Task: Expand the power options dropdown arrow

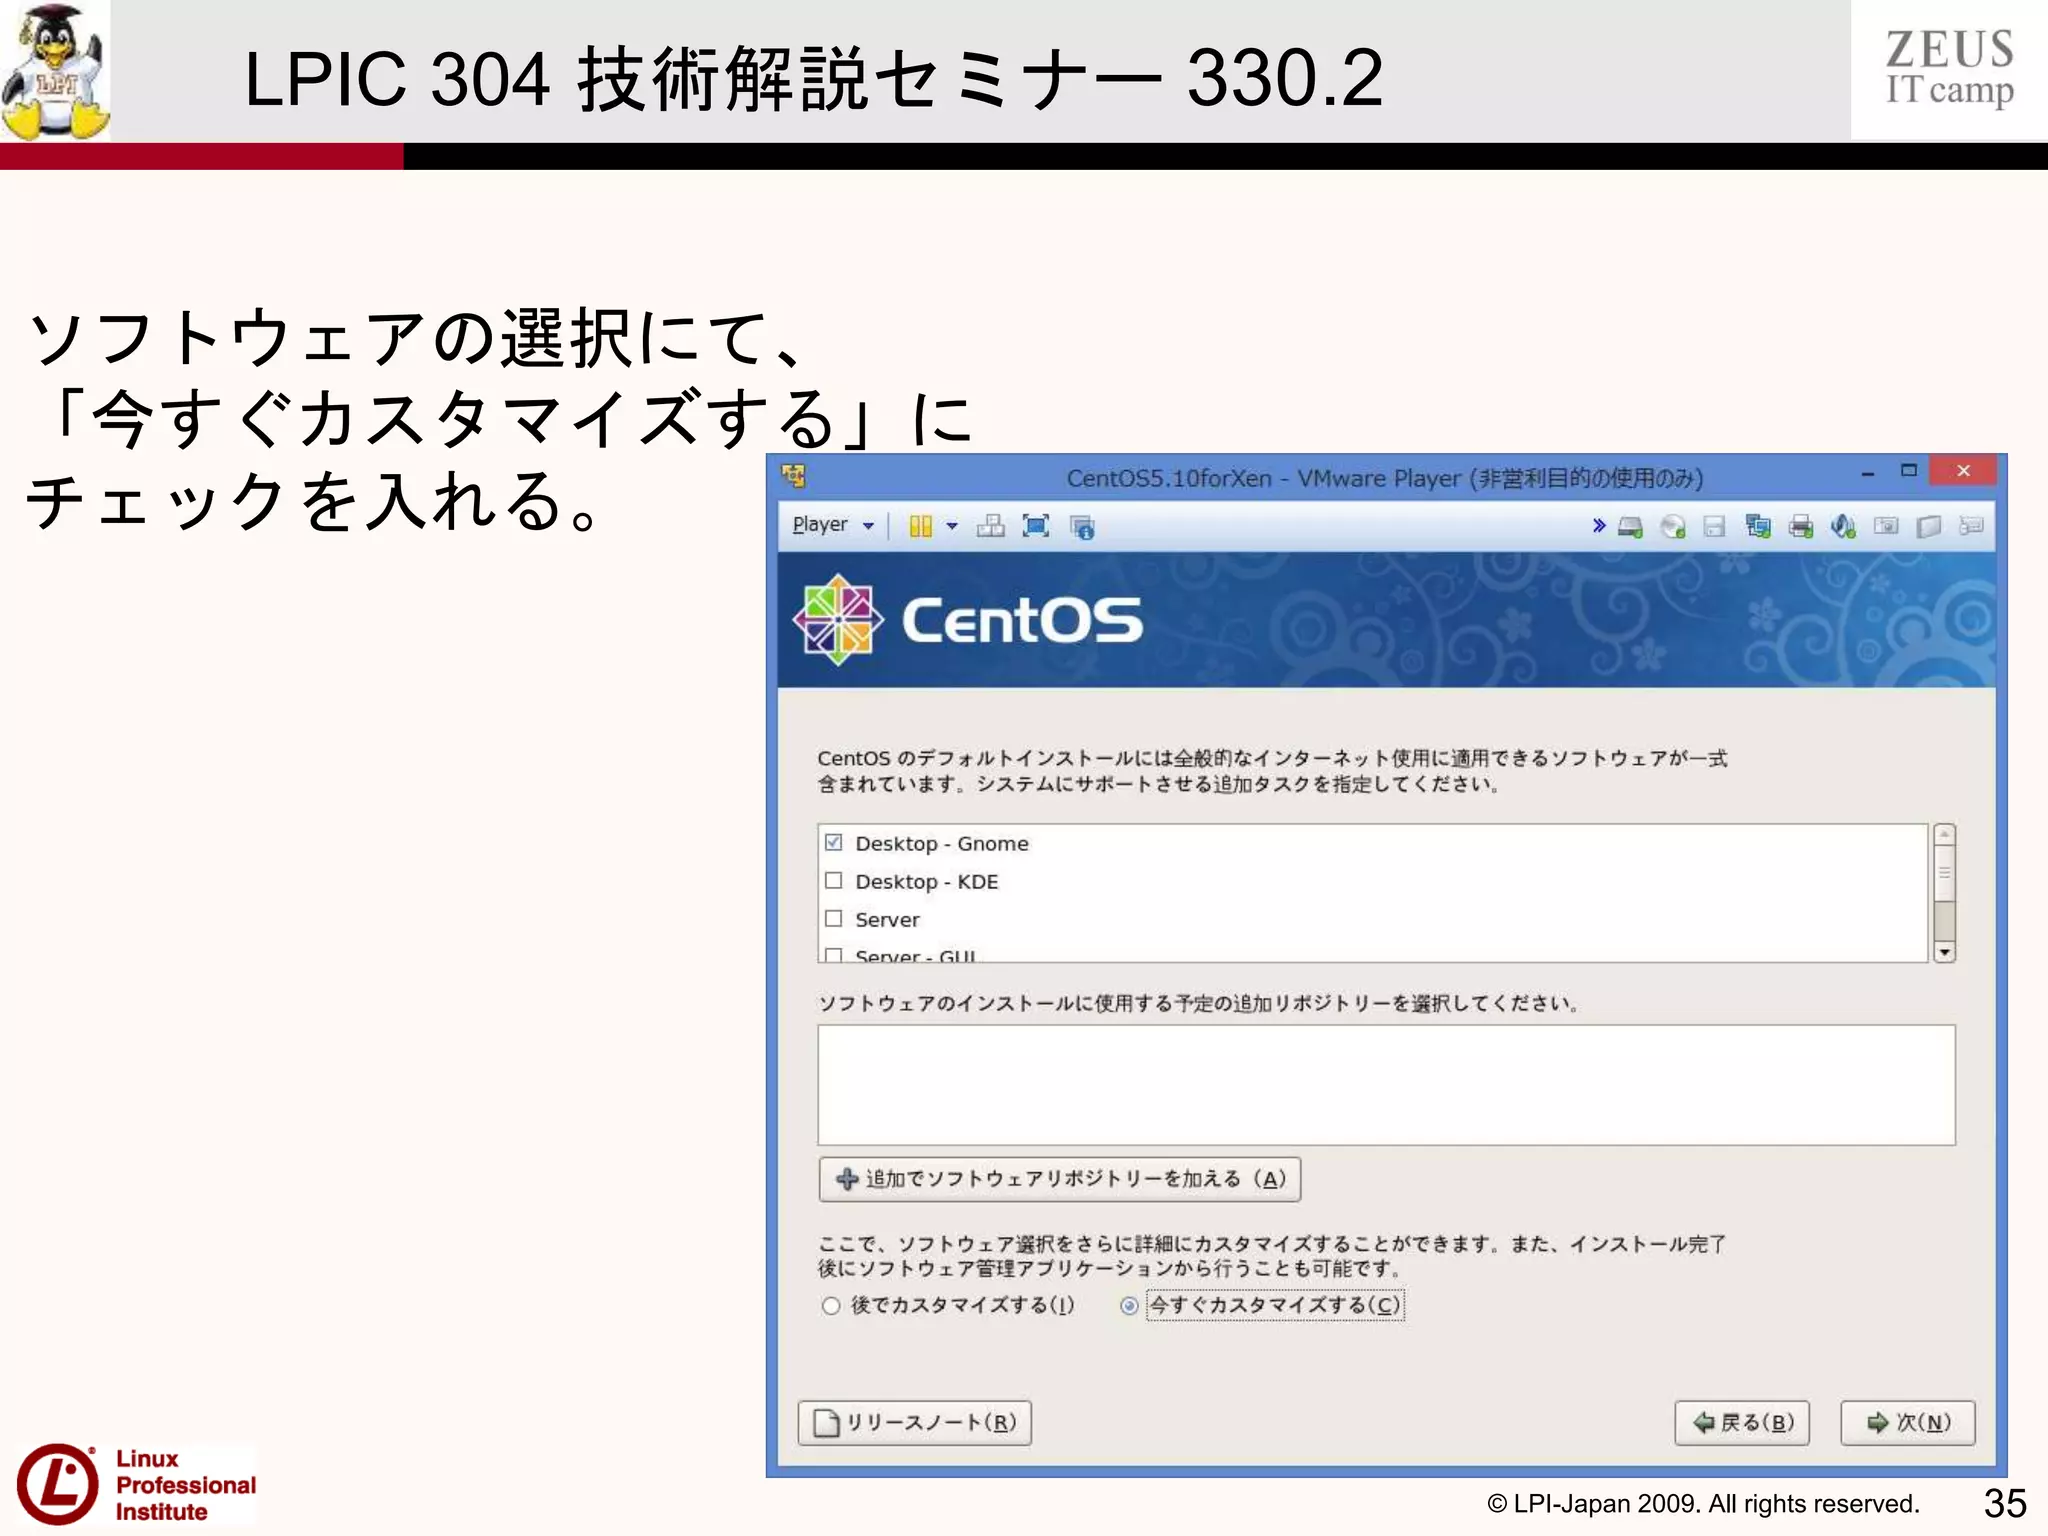Action: pyautogui.click(x=952, y=526)
